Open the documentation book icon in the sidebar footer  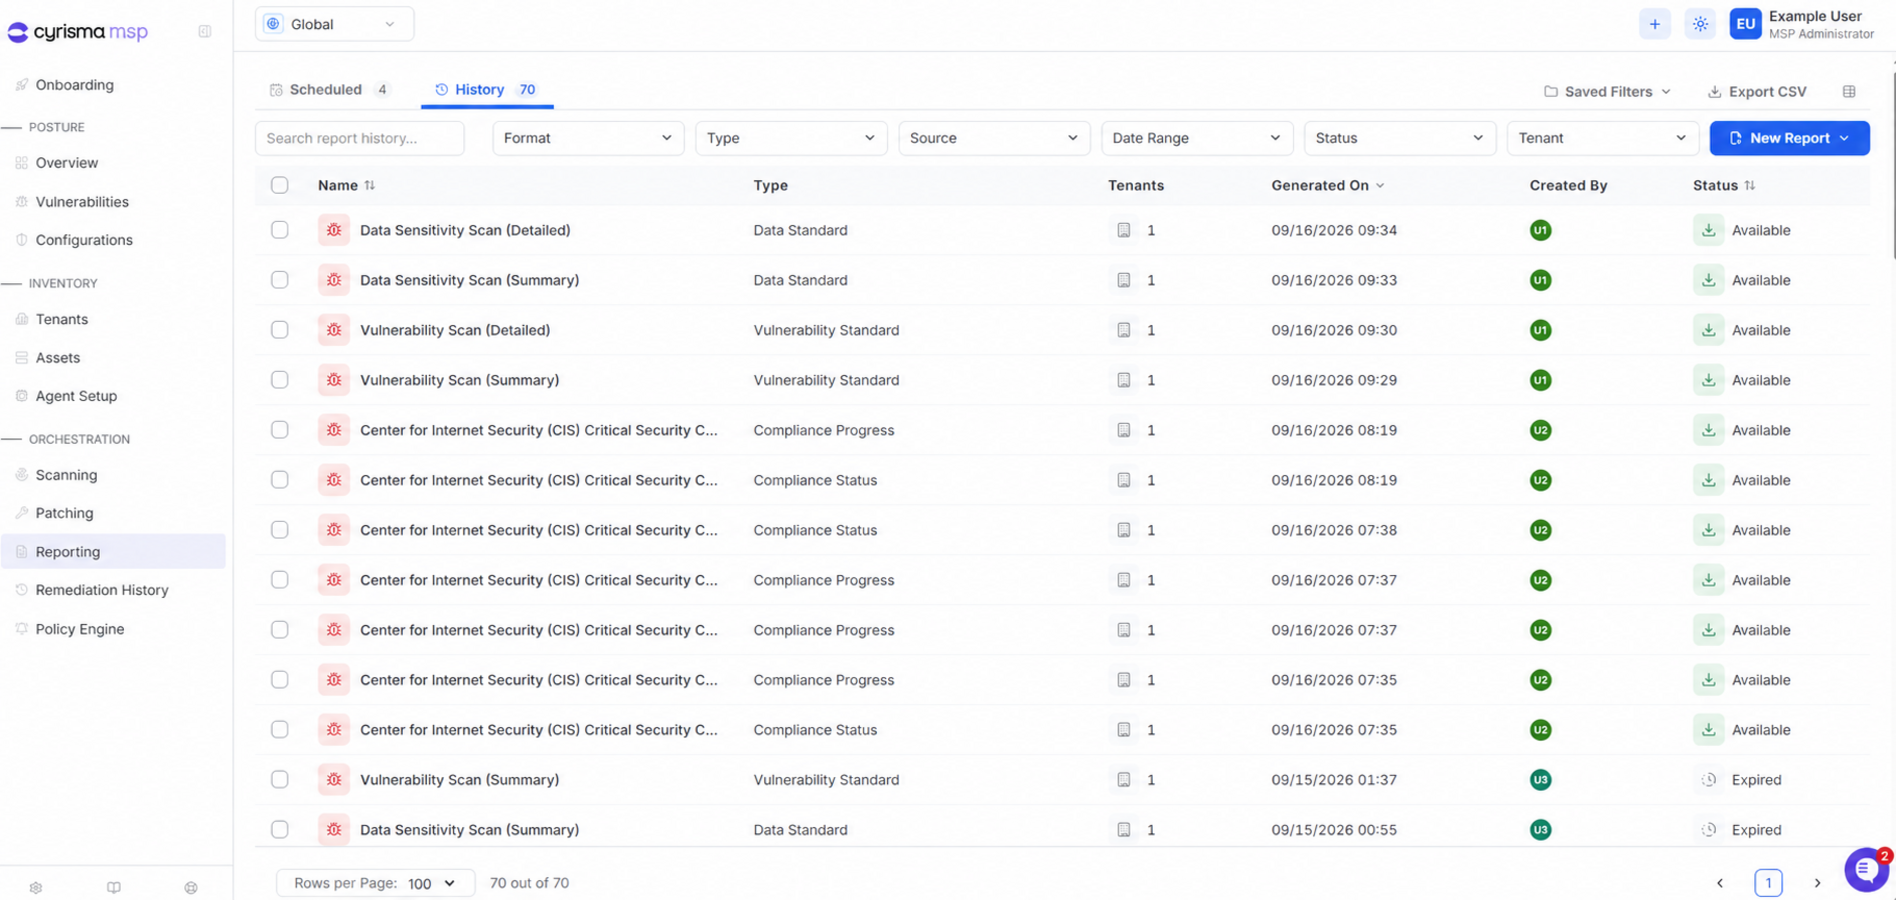[114, 887]
